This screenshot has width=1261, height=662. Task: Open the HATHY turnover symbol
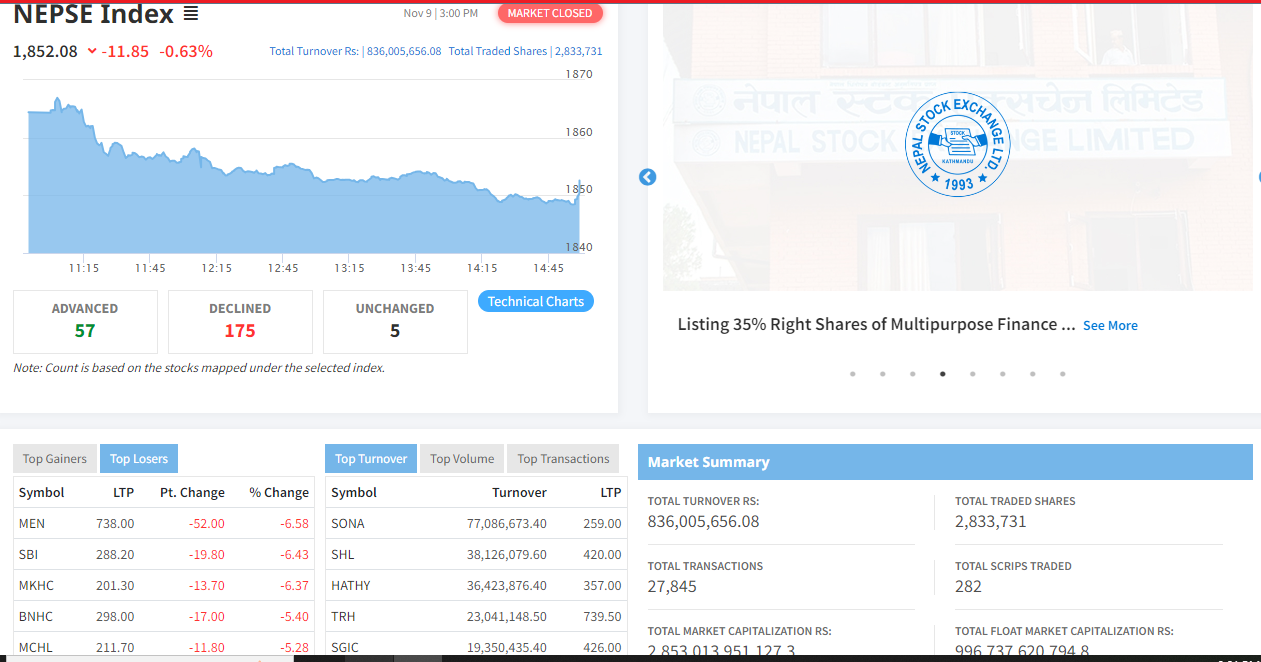(351, 585)
